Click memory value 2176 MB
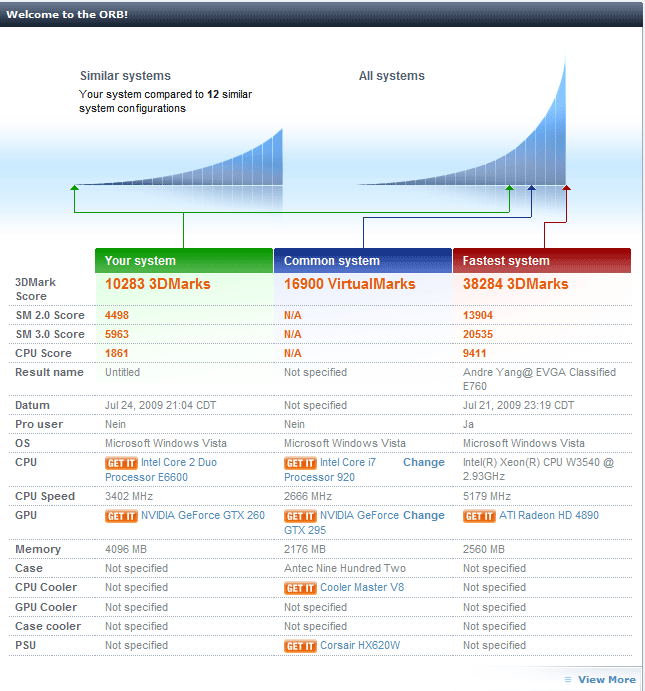 pos(304,549)
